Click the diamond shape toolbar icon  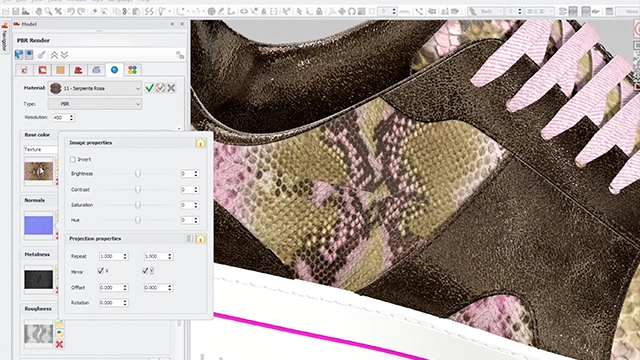pyautogui.click(x=342, y=11)
